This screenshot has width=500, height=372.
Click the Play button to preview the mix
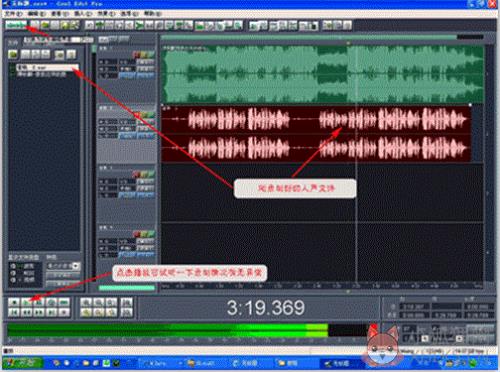pyautogui.click(x=26, y=302)
